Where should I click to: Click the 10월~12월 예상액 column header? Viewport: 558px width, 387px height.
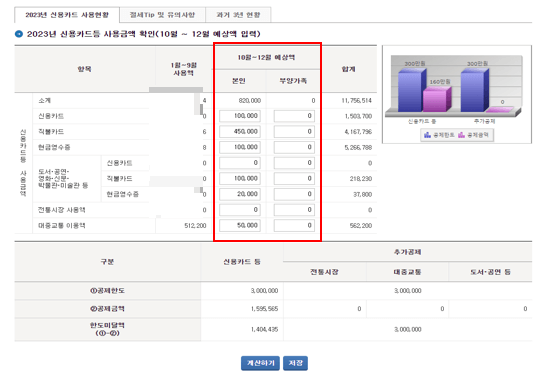click(266, 57)
